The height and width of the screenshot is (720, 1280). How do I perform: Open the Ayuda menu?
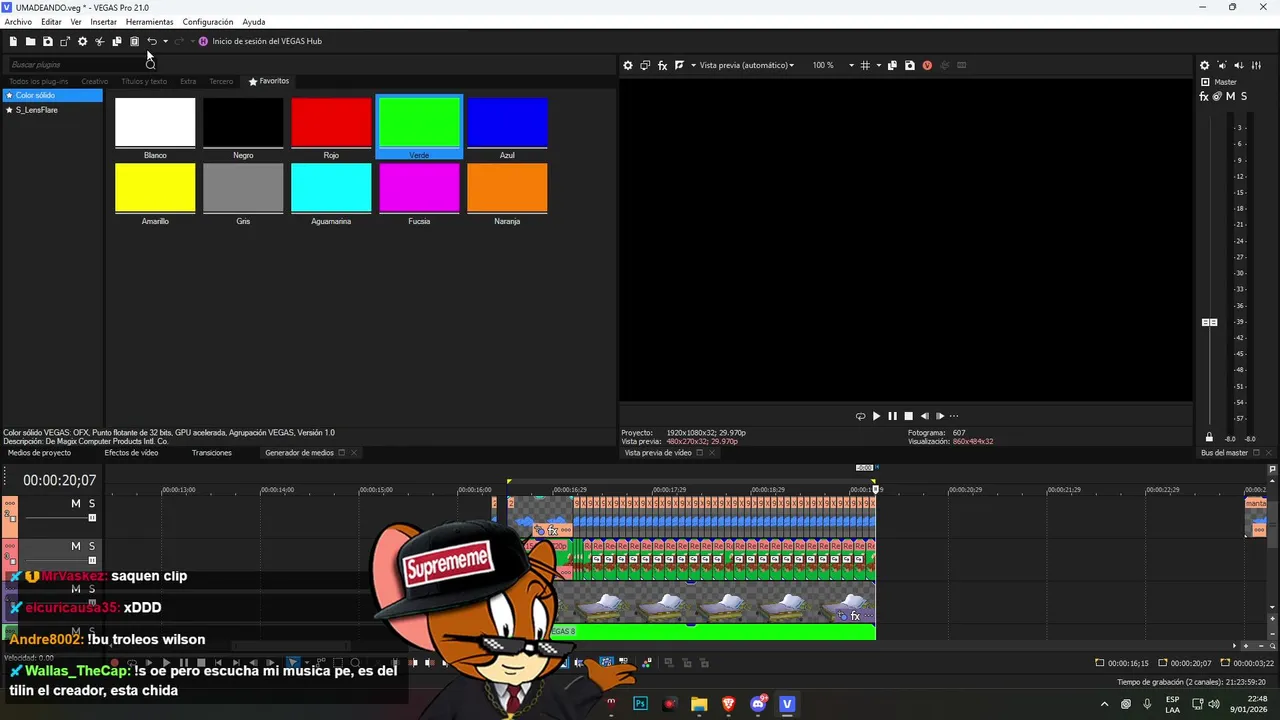point(254,22)
